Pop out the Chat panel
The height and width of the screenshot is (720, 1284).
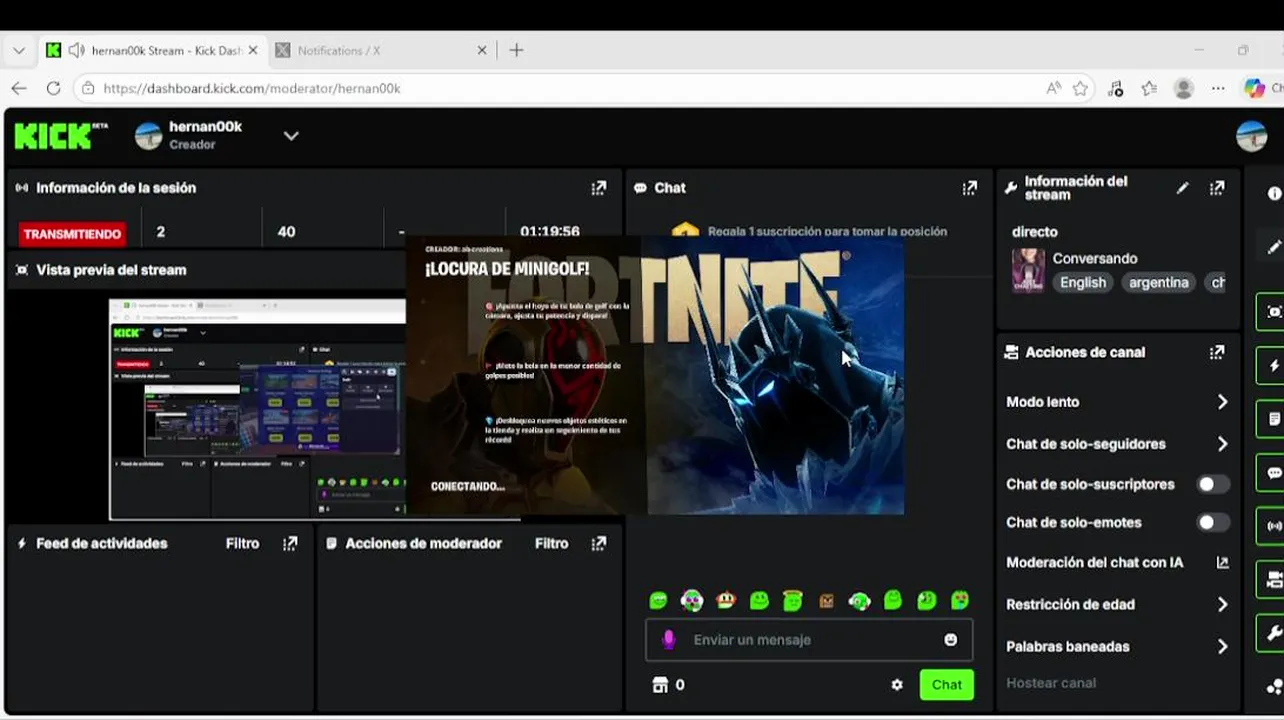point(969,188)
